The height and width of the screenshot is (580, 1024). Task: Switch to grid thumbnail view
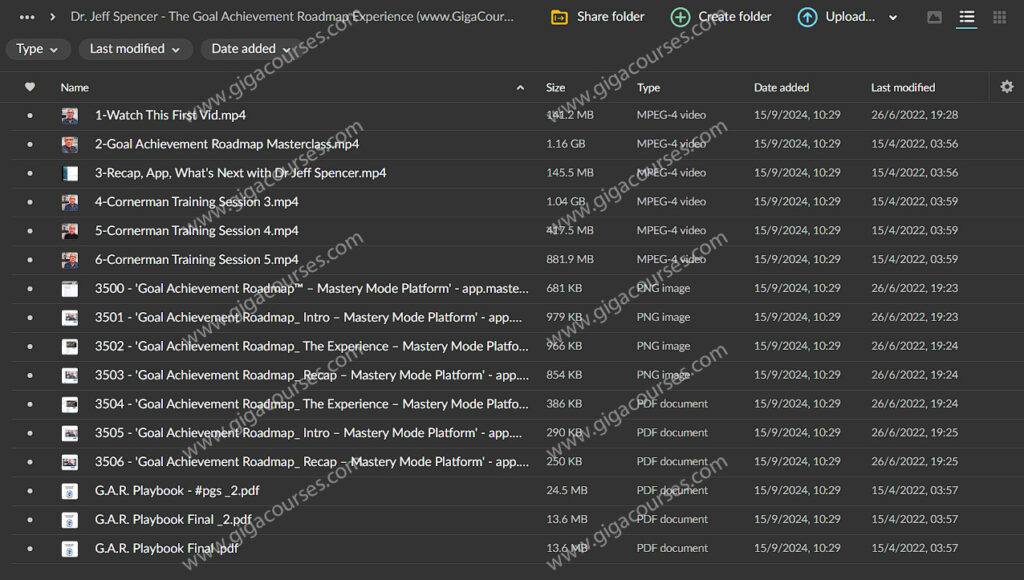coord(999,17)
